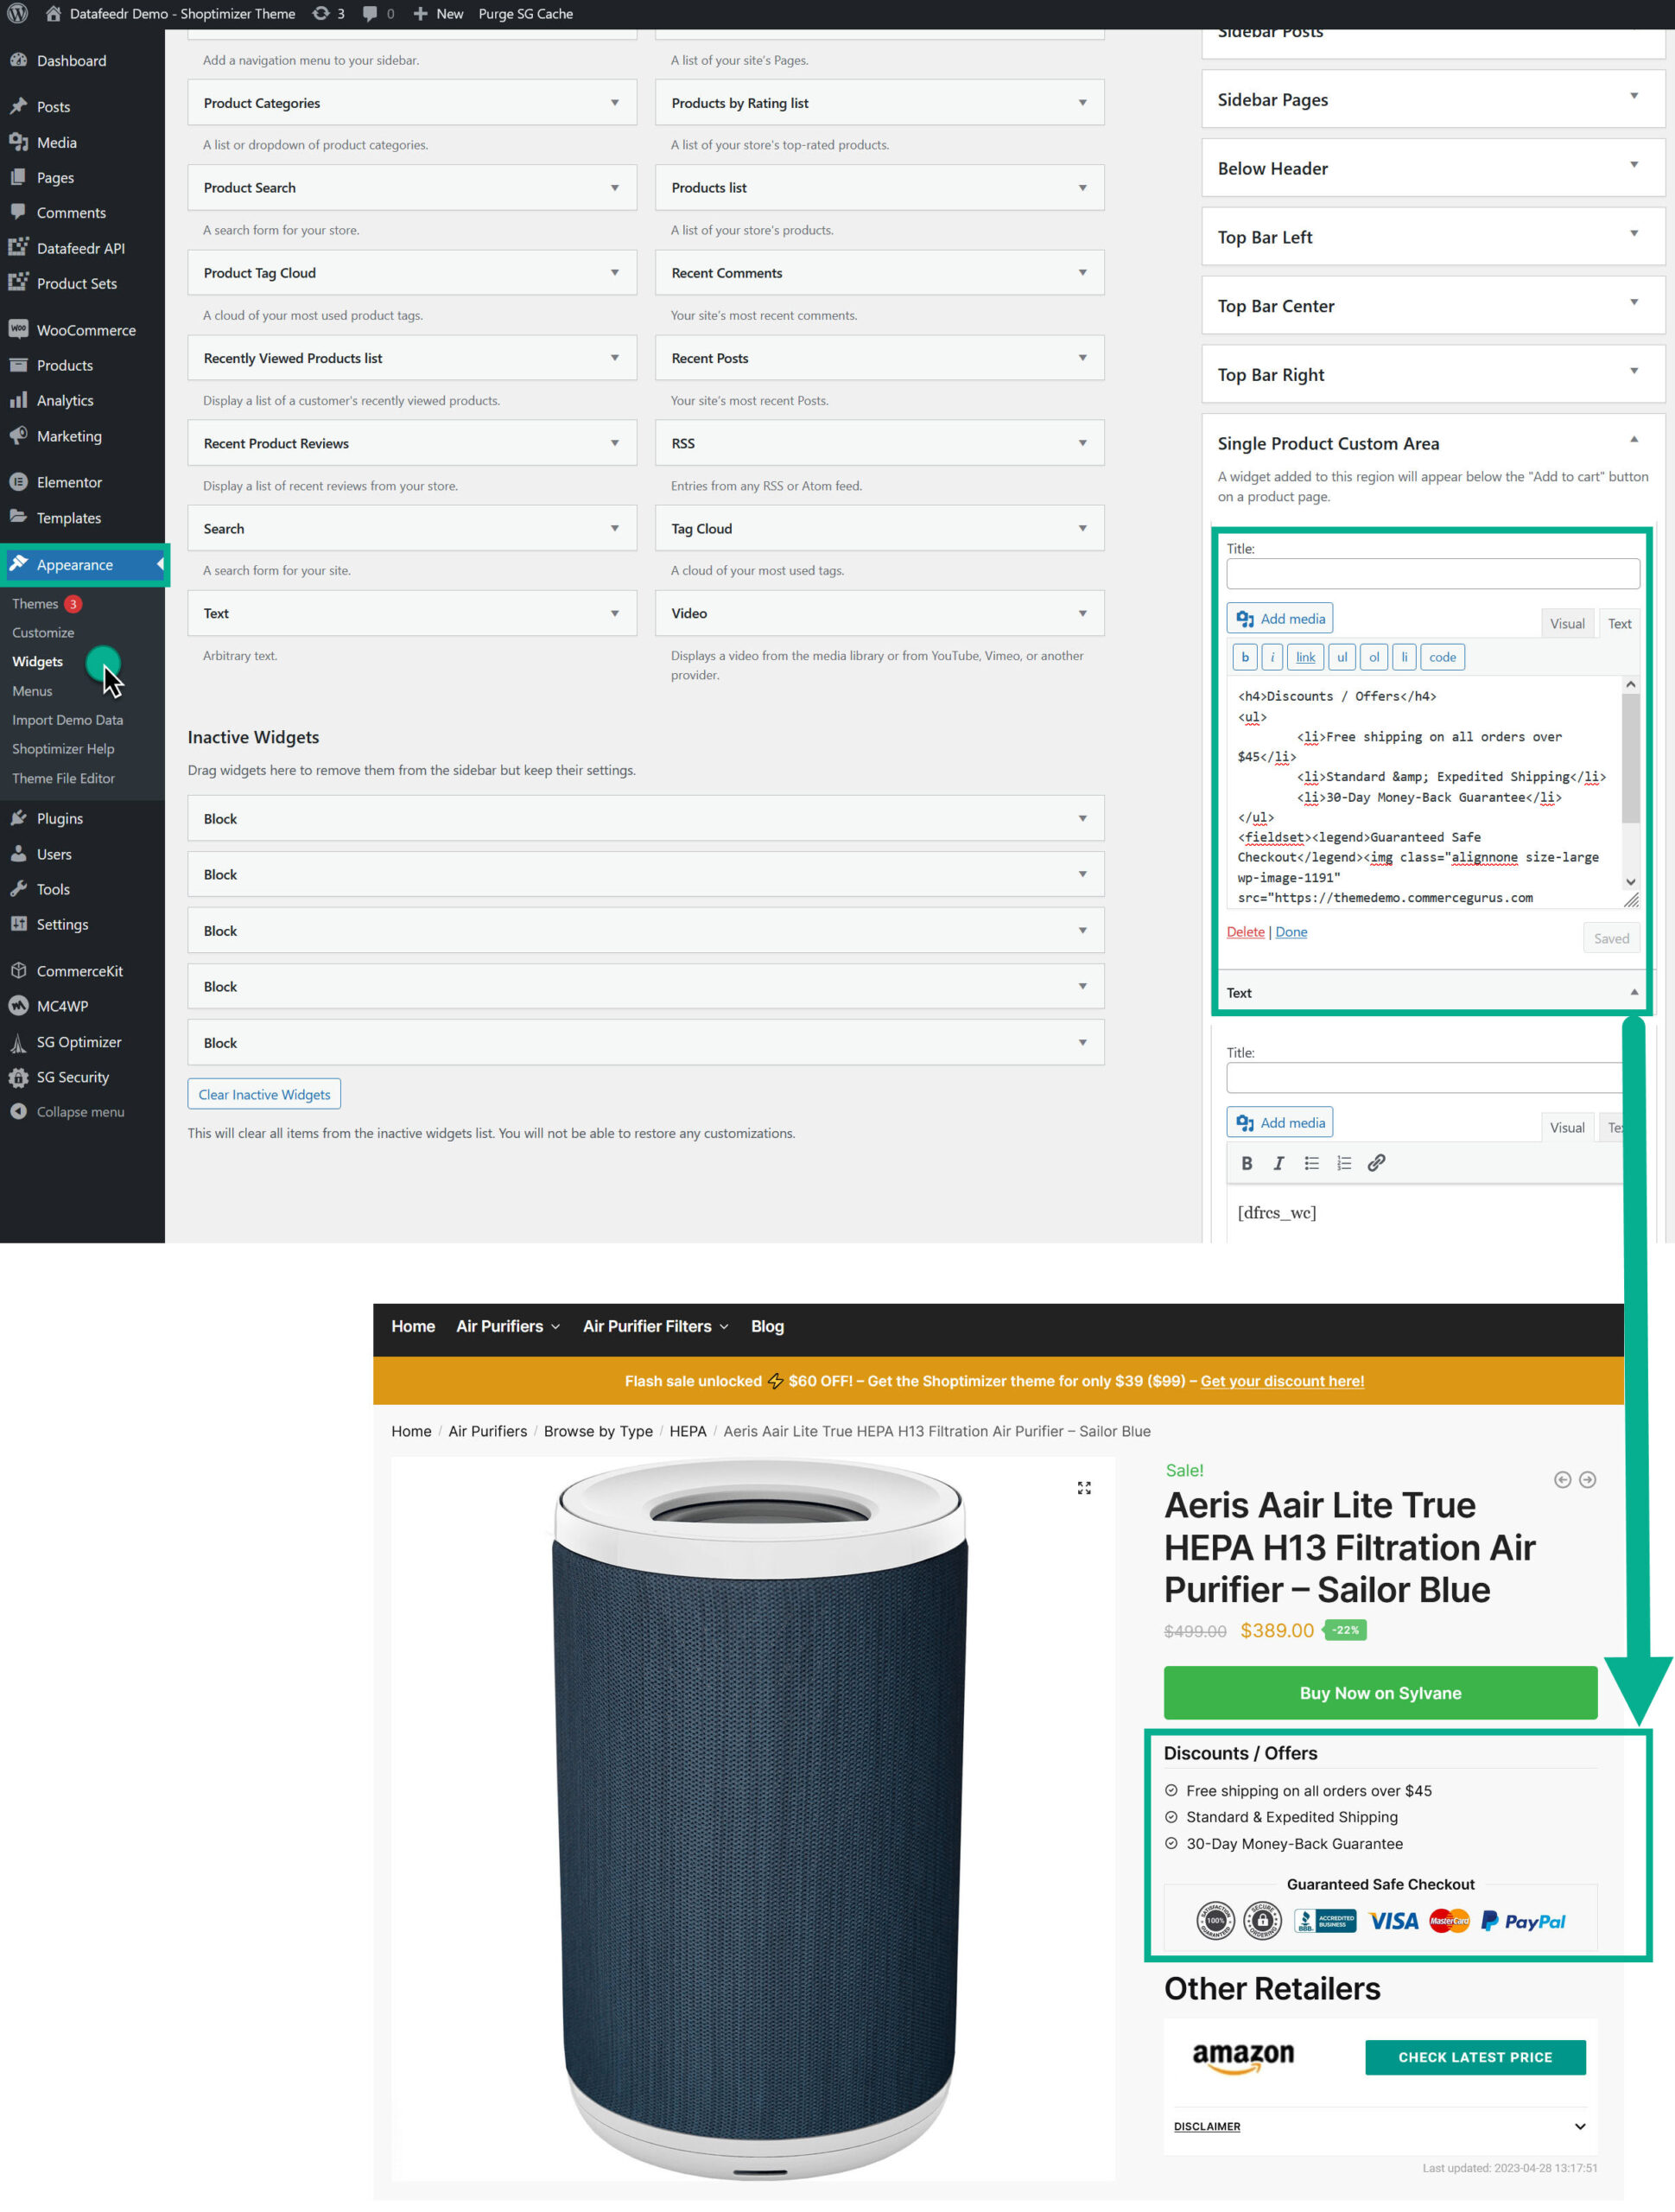The image size is (1675, 2212).
Task: Click the Datafeedr API menu icon
Action: 18,247
